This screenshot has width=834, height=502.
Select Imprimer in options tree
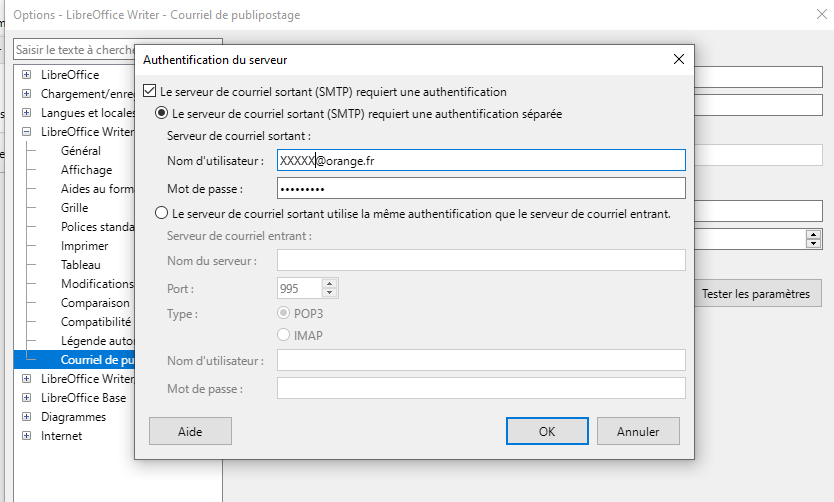(x=85, y=246)
